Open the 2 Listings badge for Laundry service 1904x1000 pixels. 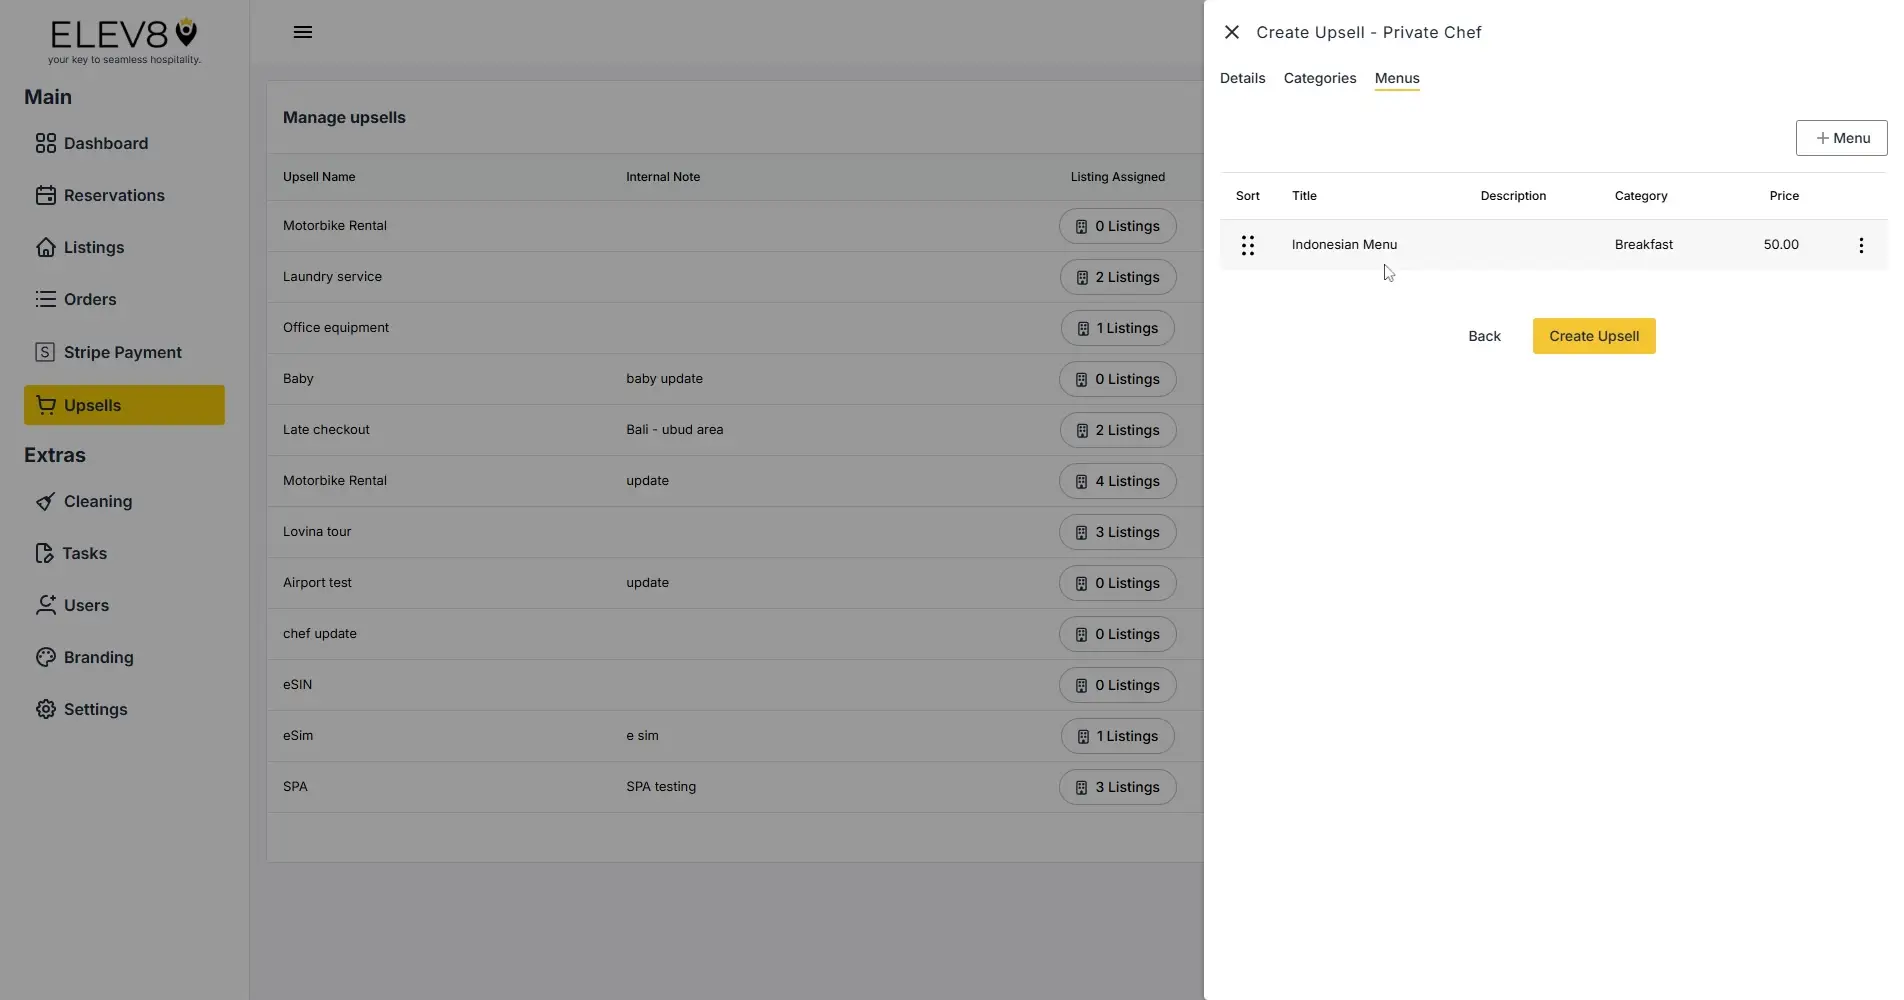(1117, 277)
